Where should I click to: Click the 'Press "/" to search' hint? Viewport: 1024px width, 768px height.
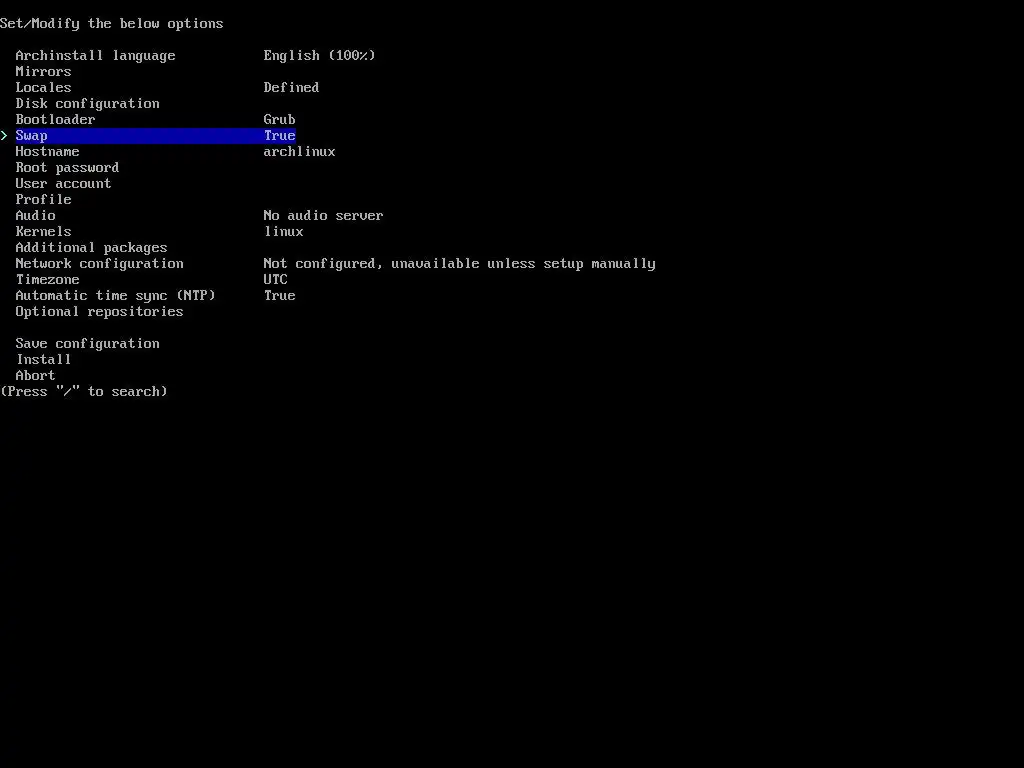[84, 392]
